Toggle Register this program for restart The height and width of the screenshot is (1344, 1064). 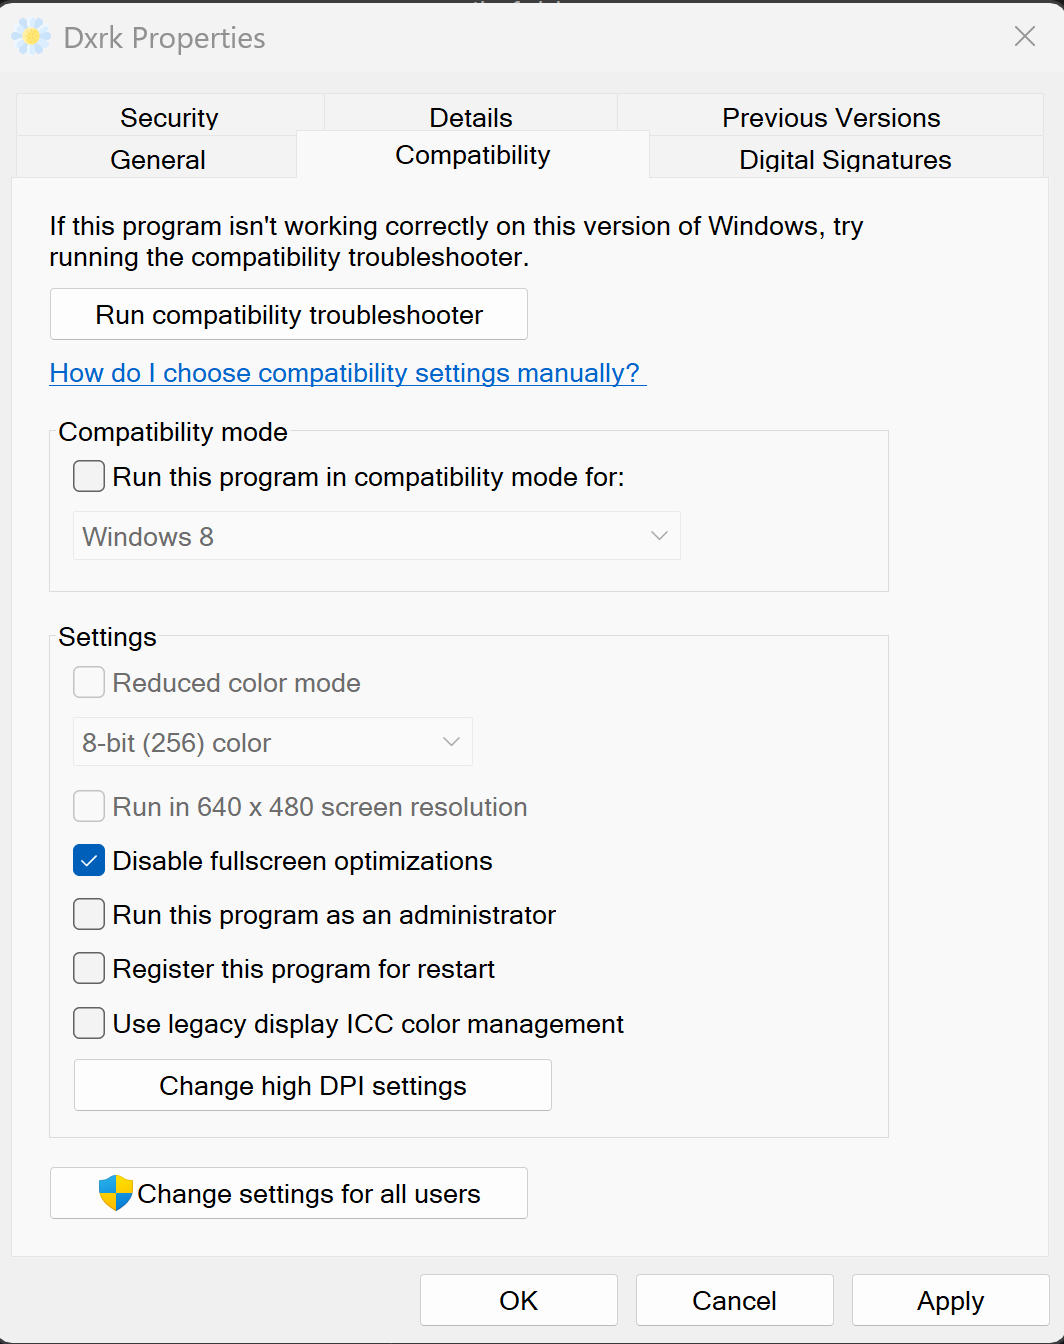[89, 969]
